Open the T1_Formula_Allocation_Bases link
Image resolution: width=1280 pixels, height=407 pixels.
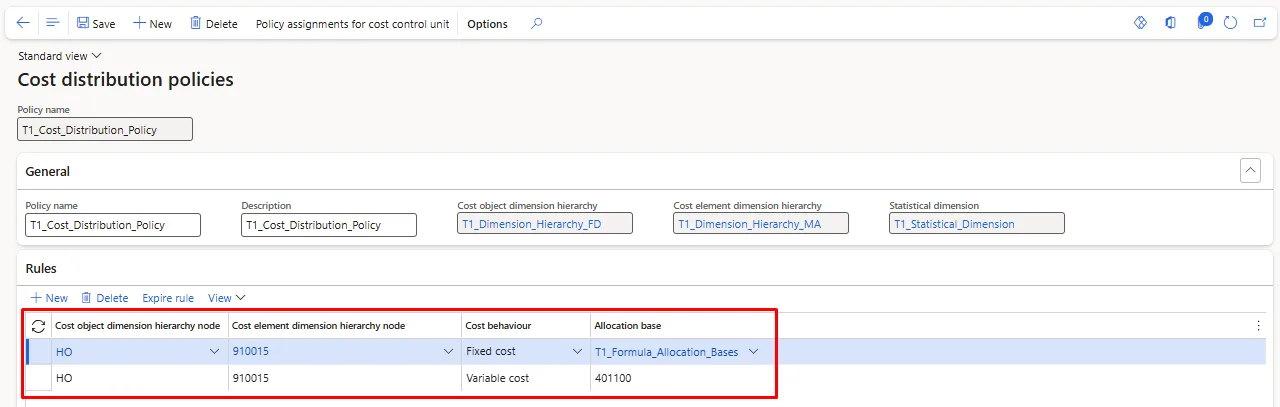(666, 352)
